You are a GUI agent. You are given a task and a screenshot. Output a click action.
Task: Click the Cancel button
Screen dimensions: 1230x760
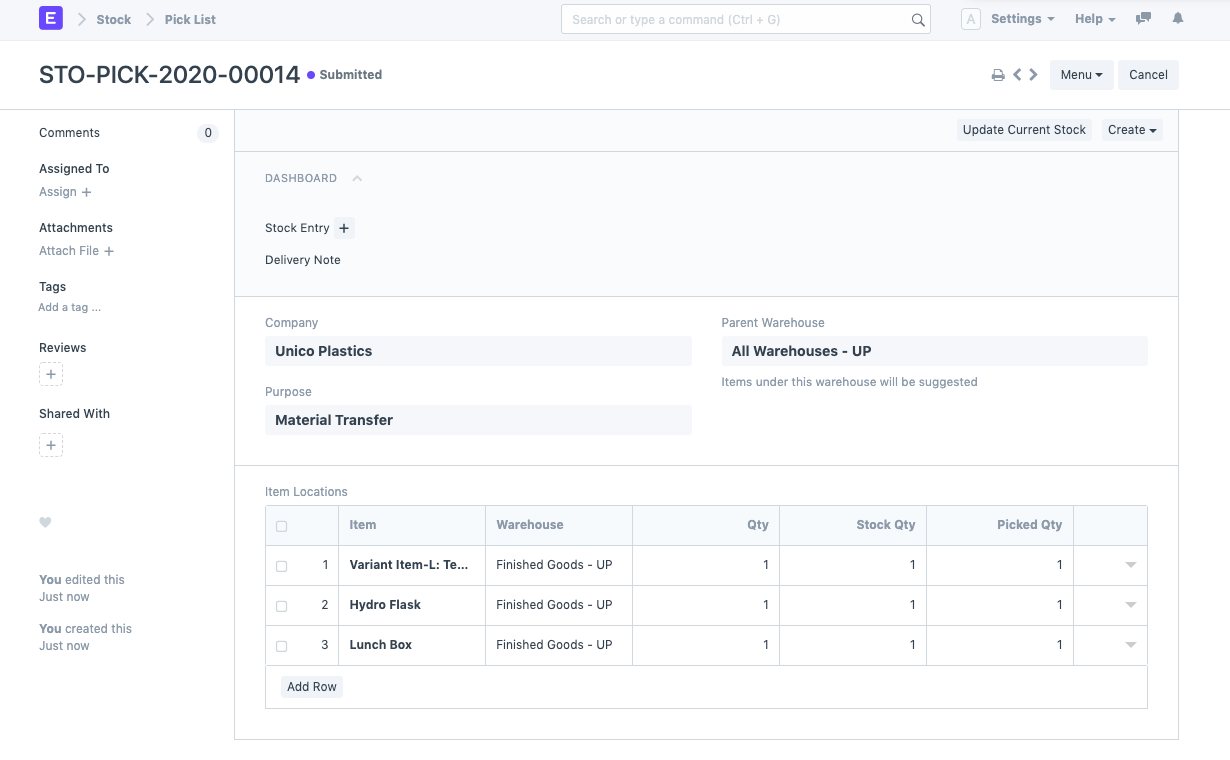(x=1148, y=75)
